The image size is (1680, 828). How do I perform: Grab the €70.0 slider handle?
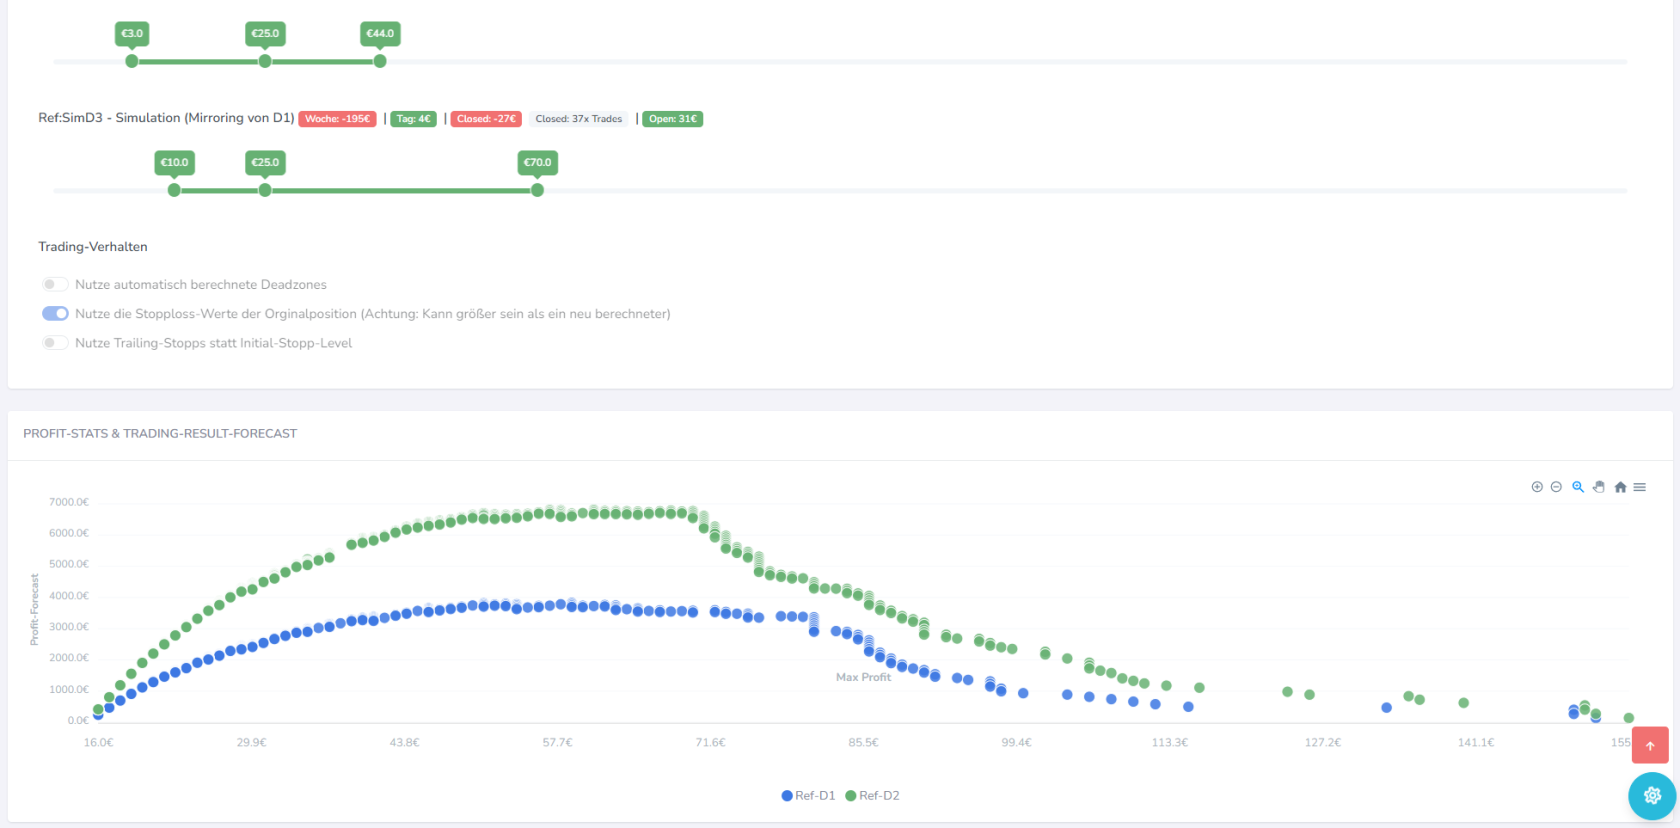pyautogui.click(x=537, y=190)
